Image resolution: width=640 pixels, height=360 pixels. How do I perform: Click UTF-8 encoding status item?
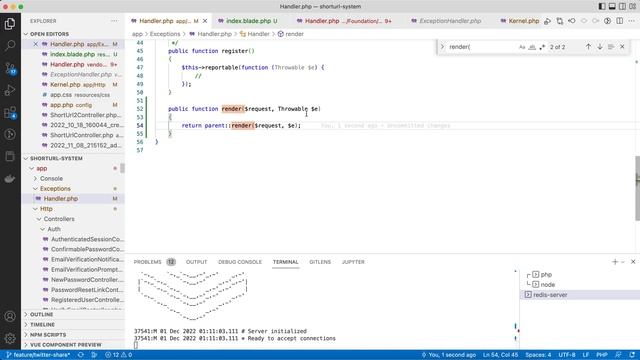click(567, 355)
